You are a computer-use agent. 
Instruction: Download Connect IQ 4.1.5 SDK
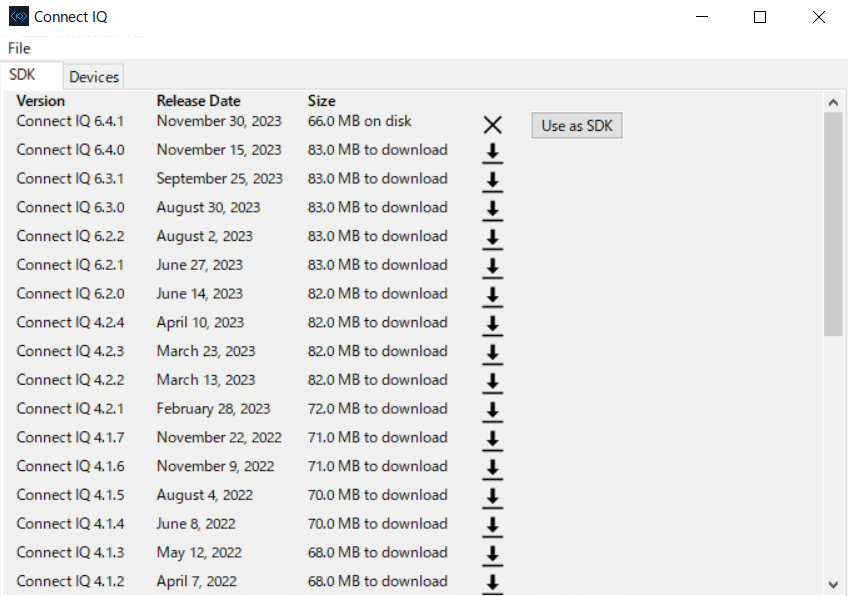click(x=492, y=498)
